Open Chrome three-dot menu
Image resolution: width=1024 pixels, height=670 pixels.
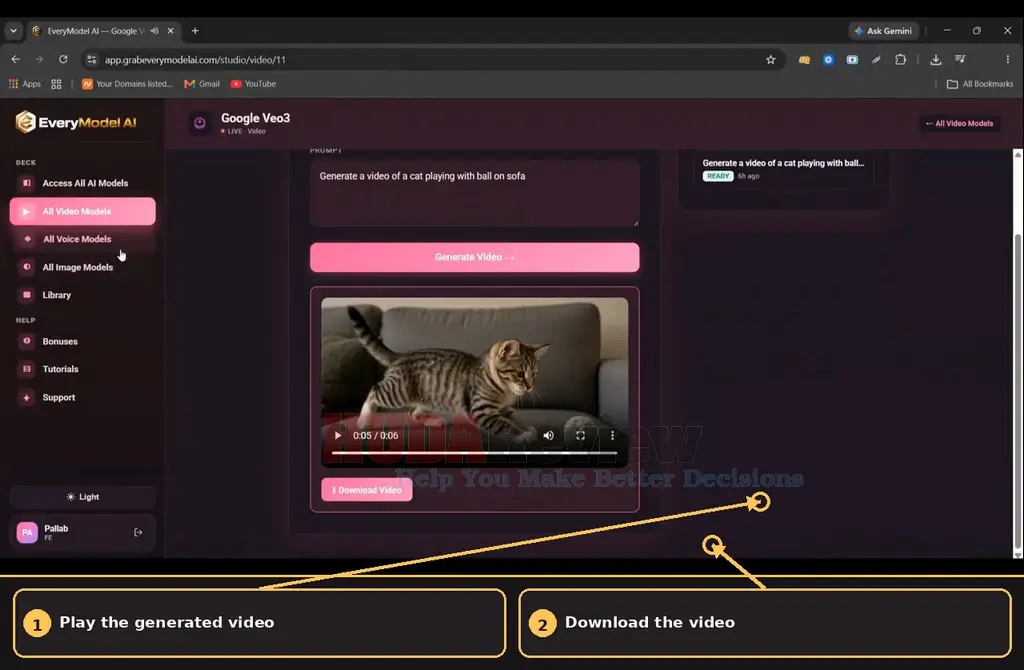(x=1008, y=59)
